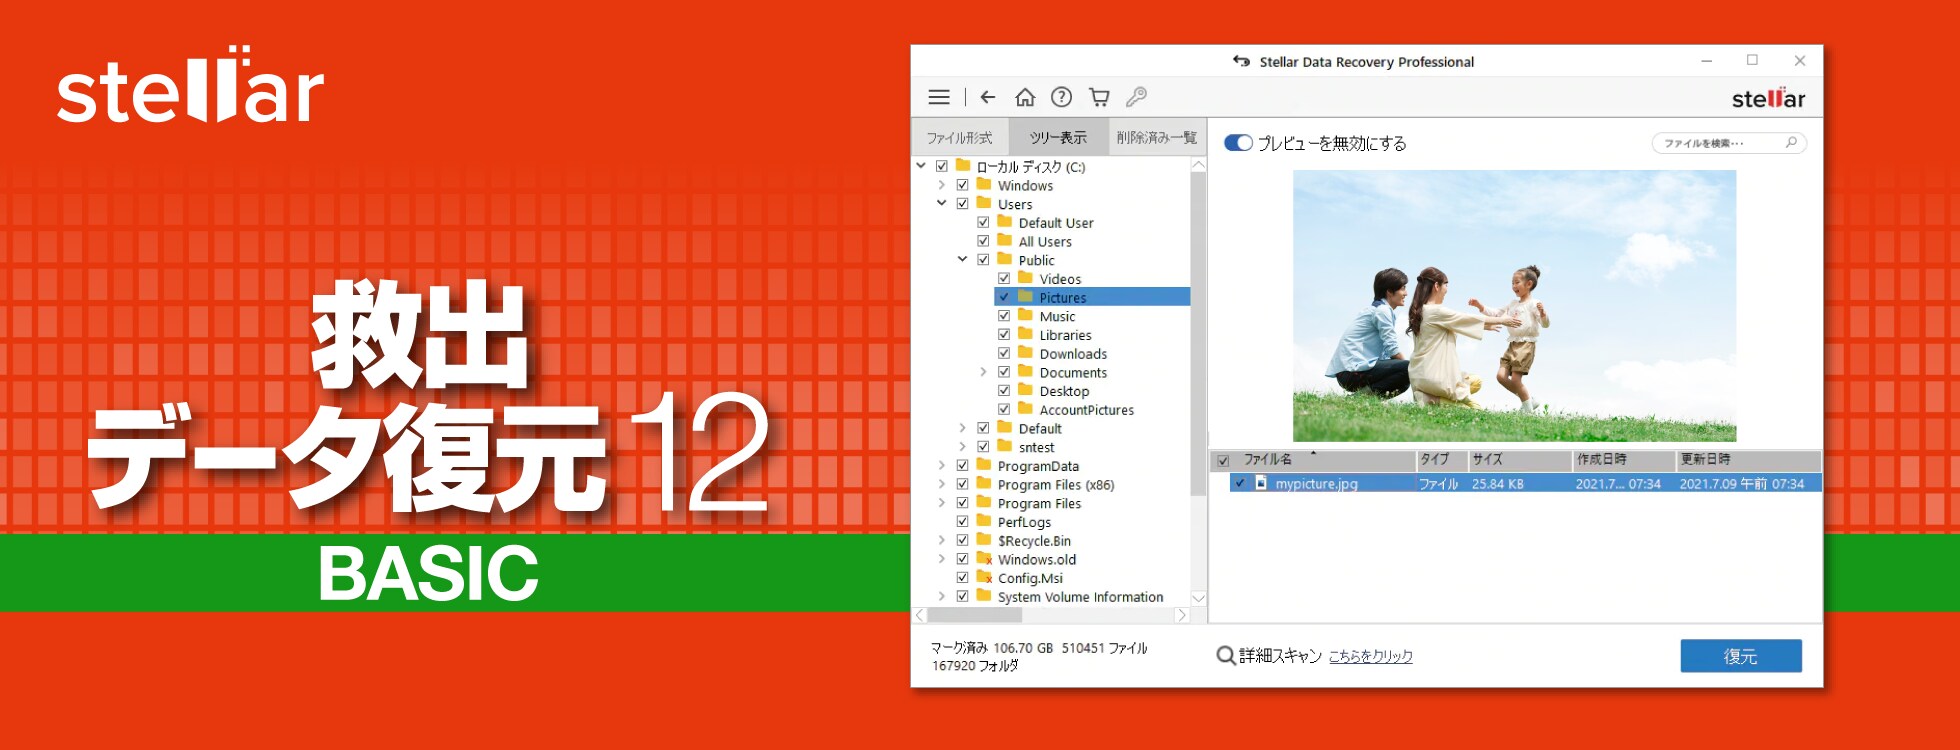This screenshot has height=750, width=1960.
Task: Return to the home screen icon
Action: (1025, 97)
